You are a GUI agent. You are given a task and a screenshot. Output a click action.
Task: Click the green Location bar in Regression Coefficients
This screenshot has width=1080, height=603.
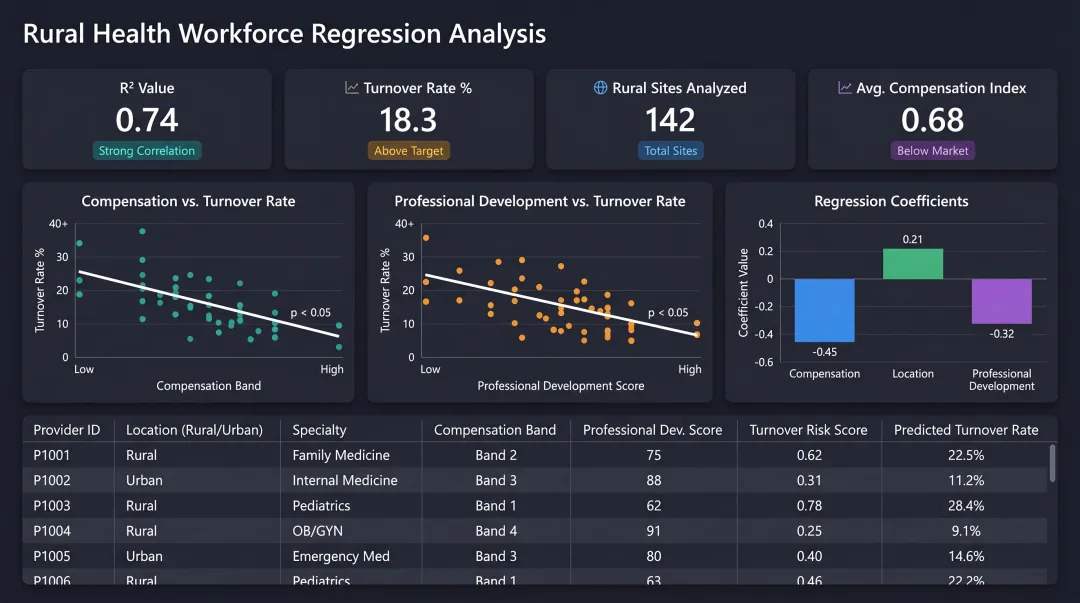(912, 262)
